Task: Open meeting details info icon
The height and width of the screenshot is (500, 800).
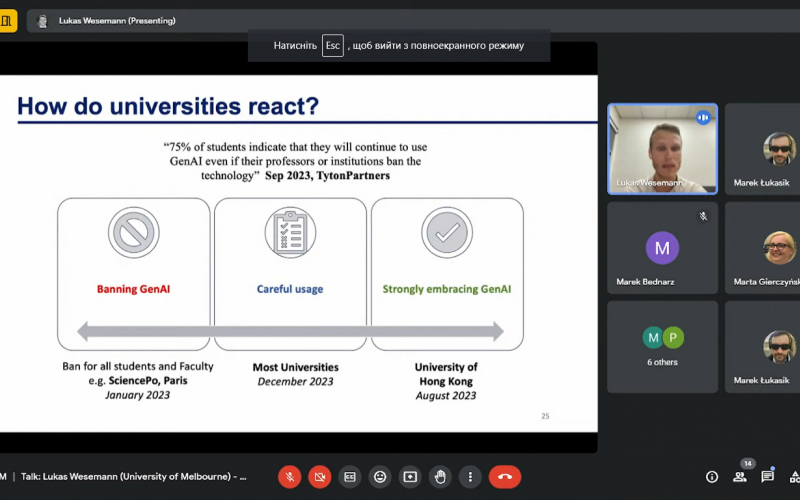Action: click(712, 477)
